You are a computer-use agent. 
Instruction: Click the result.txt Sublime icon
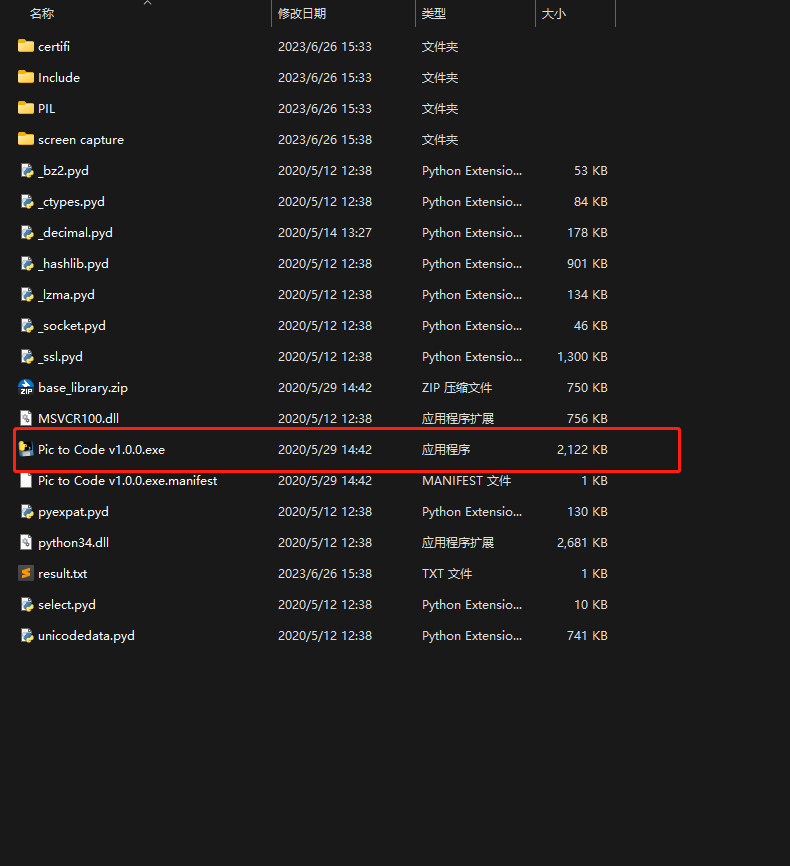[26, 573]
